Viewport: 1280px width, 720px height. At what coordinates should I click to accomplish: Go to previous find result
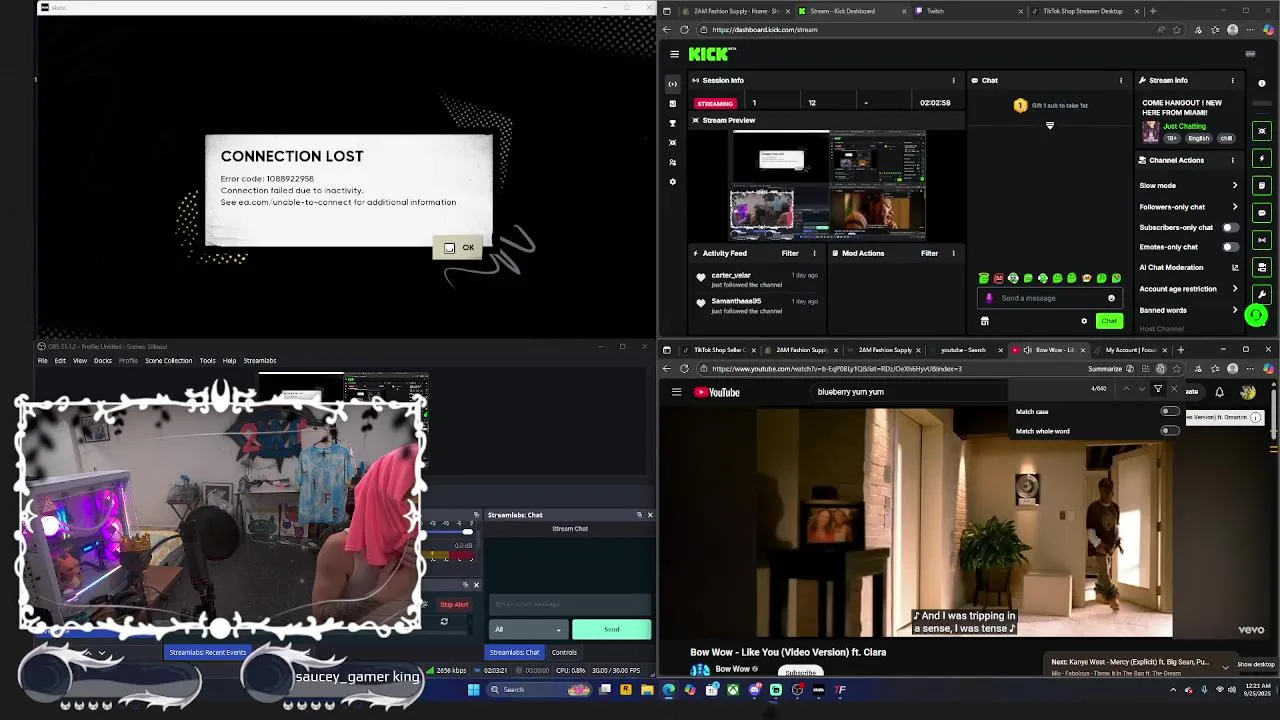click(x=1127, y=388)
